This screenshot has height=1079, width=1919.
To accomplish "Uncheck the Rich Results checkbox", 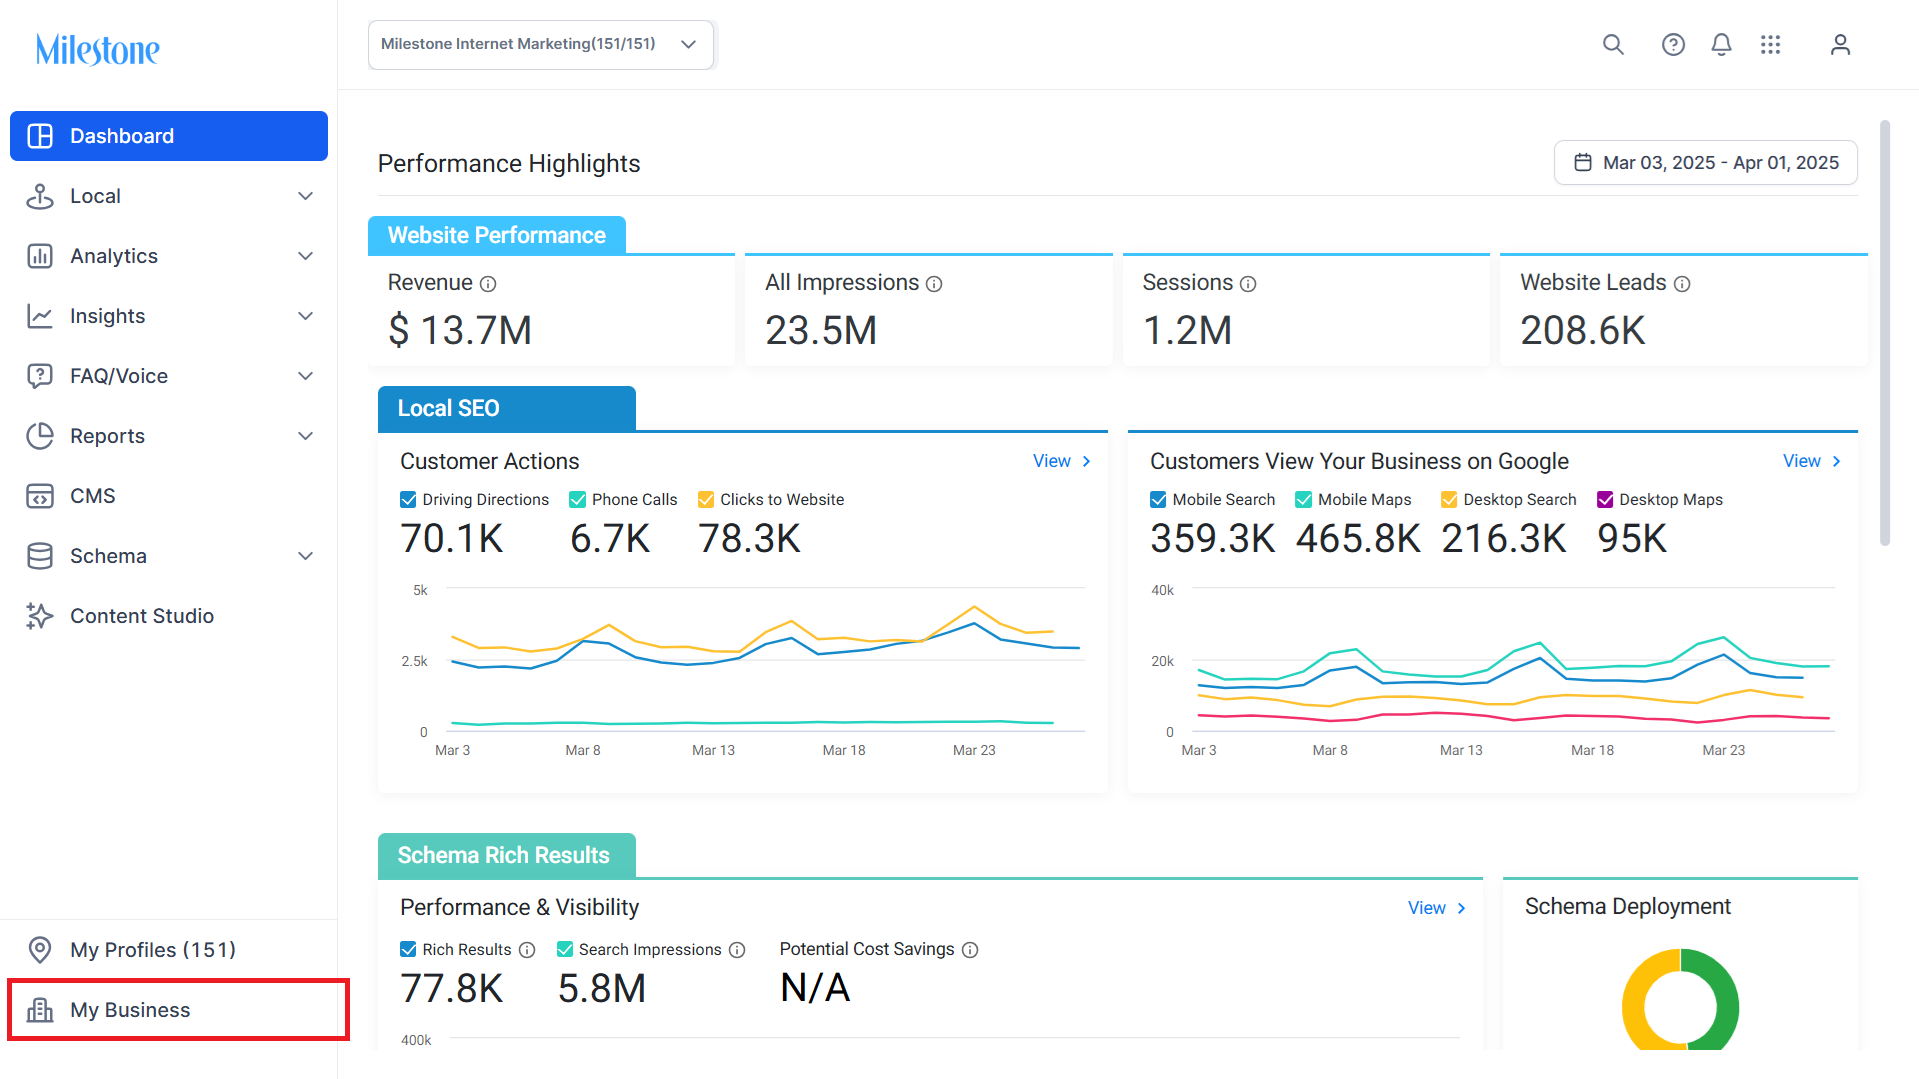I will click(x=408, y=950).
